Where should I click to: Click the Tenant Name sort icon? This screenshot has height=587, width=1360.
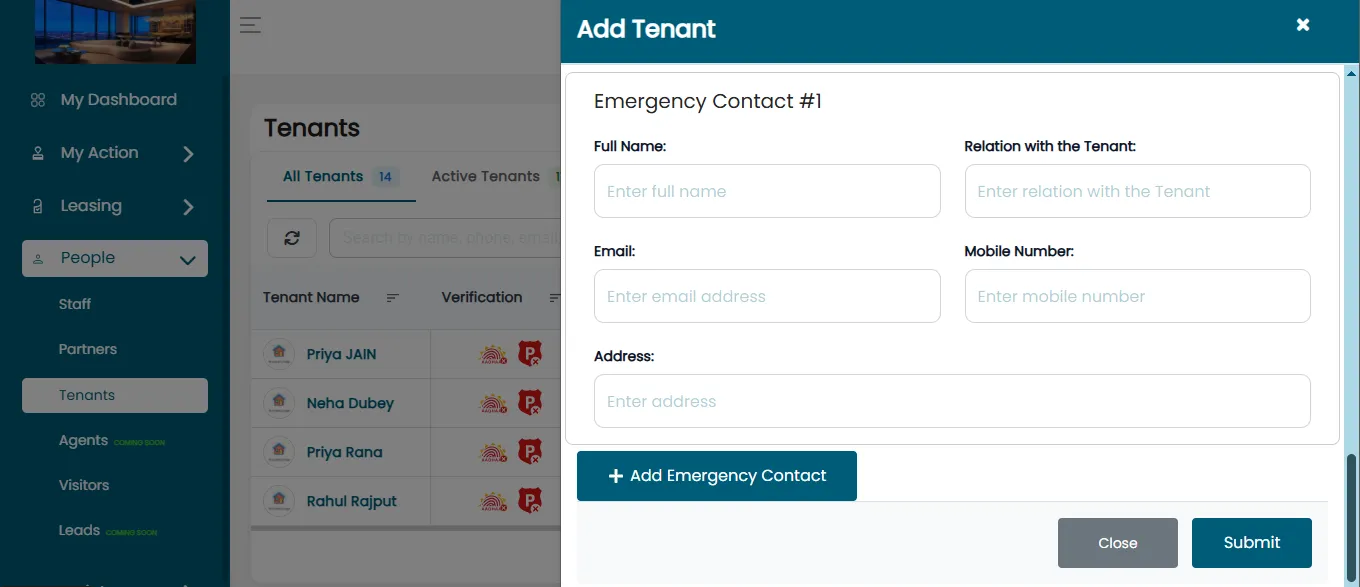(393, 298)
